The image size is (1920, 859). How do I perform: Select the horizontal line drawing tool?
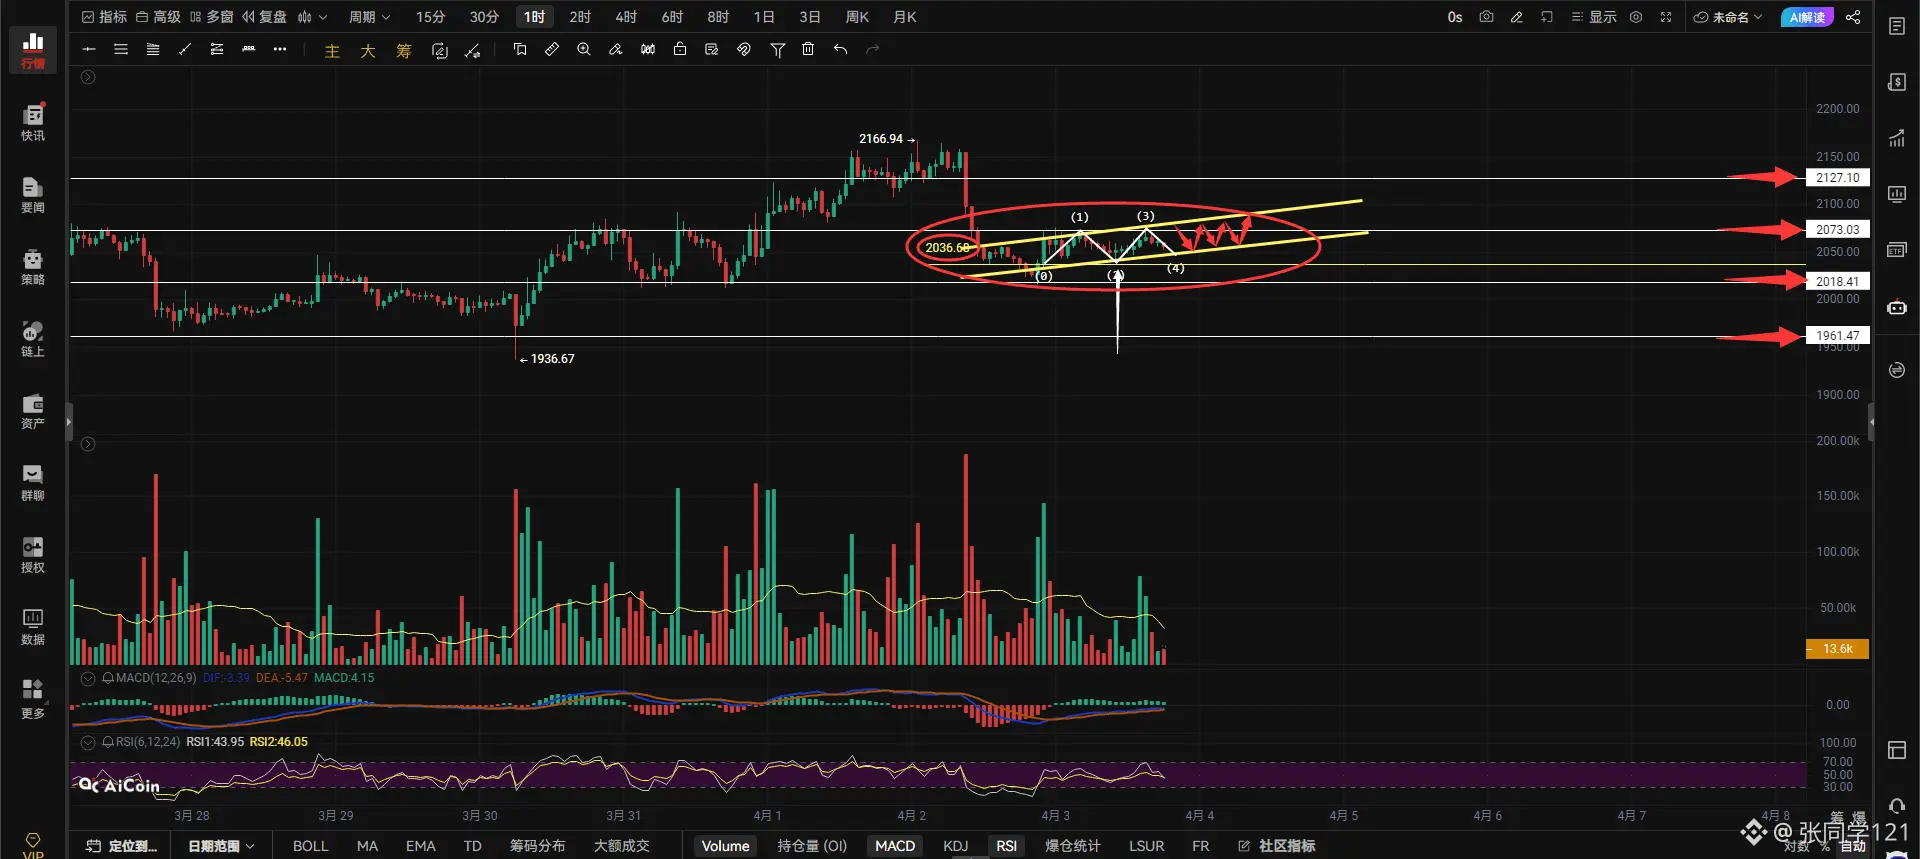pyautogui.click(x=89, y=49)
